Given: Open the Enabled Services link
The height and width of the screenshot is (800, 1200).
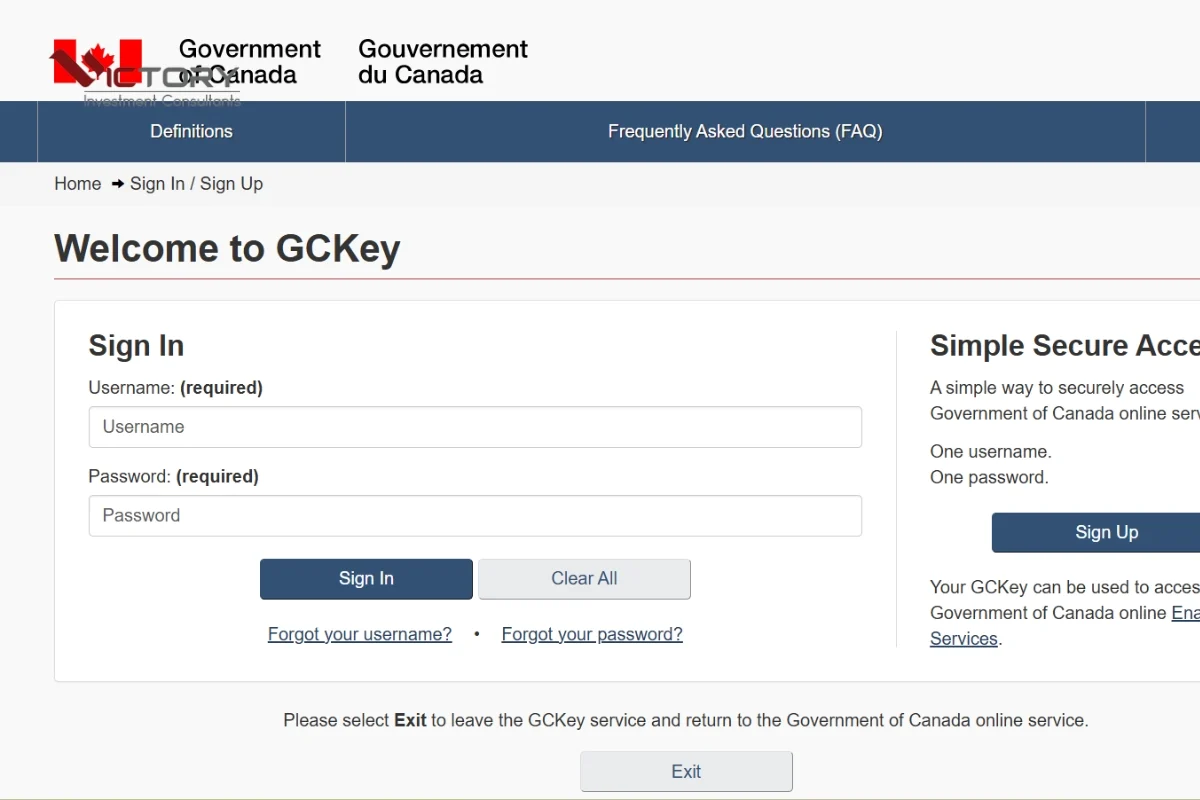Looking at the screenshot, I should point(964,639).
